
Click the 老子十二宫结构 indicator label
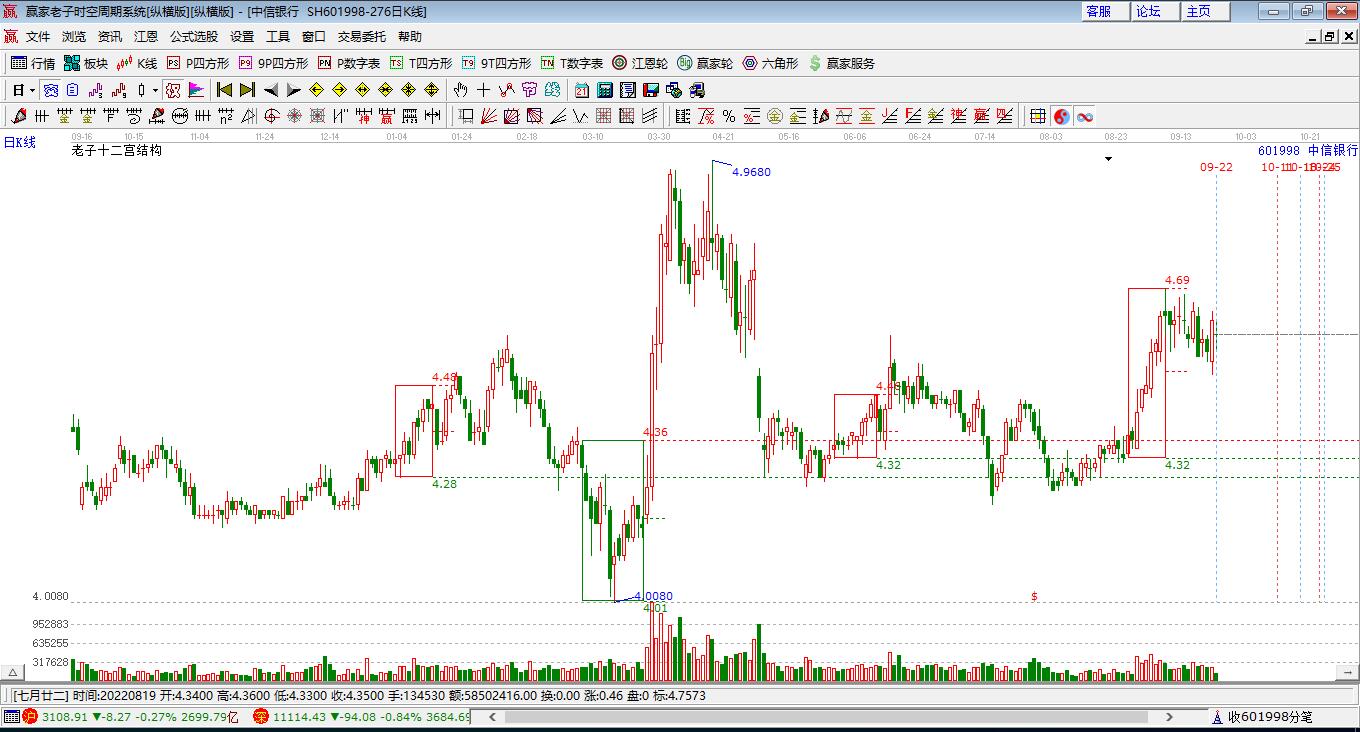(116, 150)
